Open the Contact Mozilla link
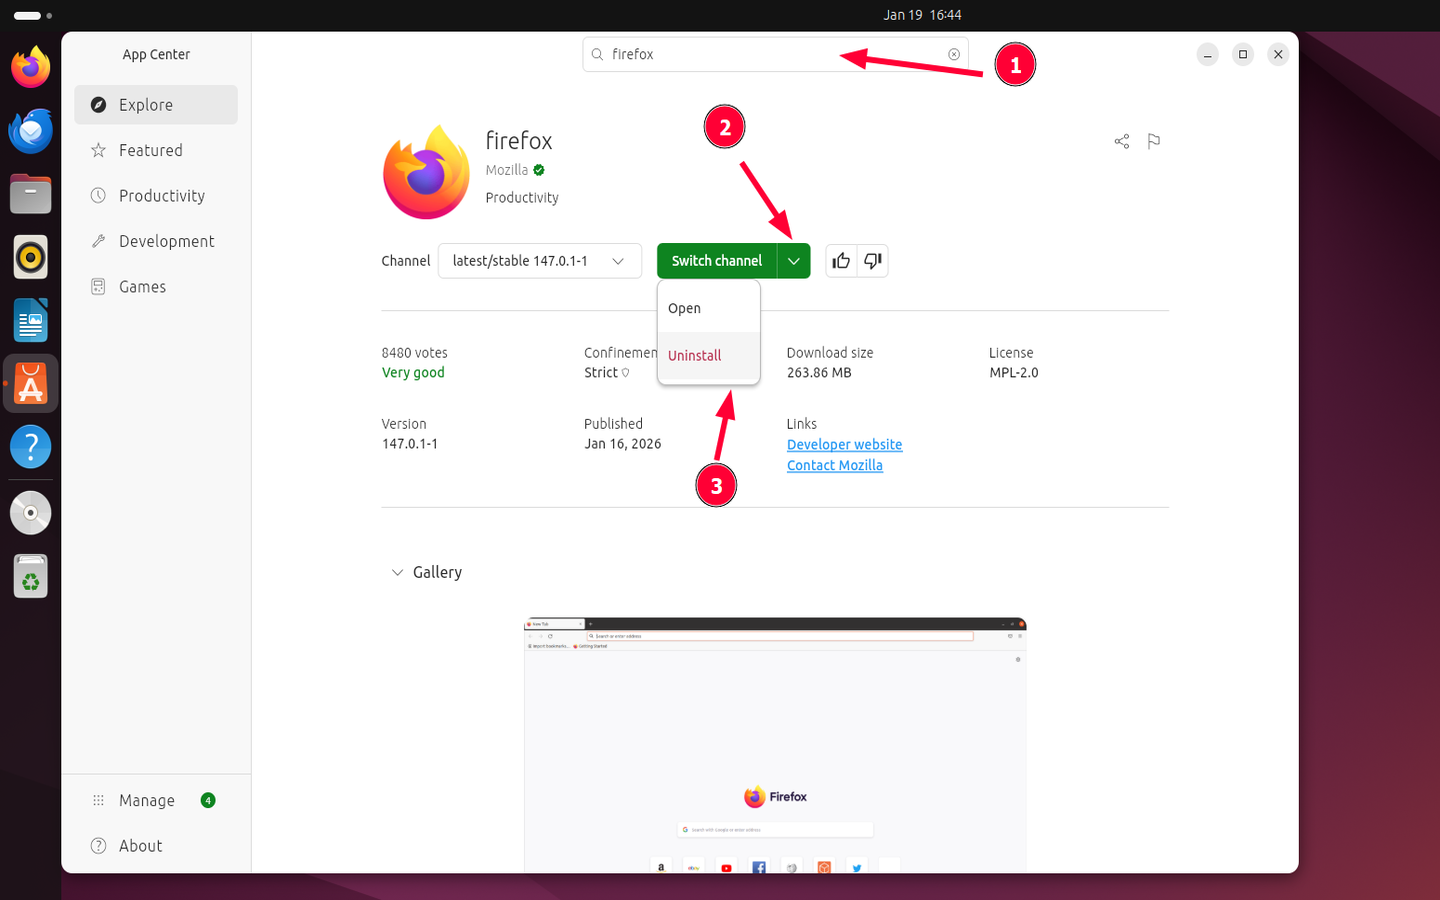1440x900 pixels. (x=835, y=465)
